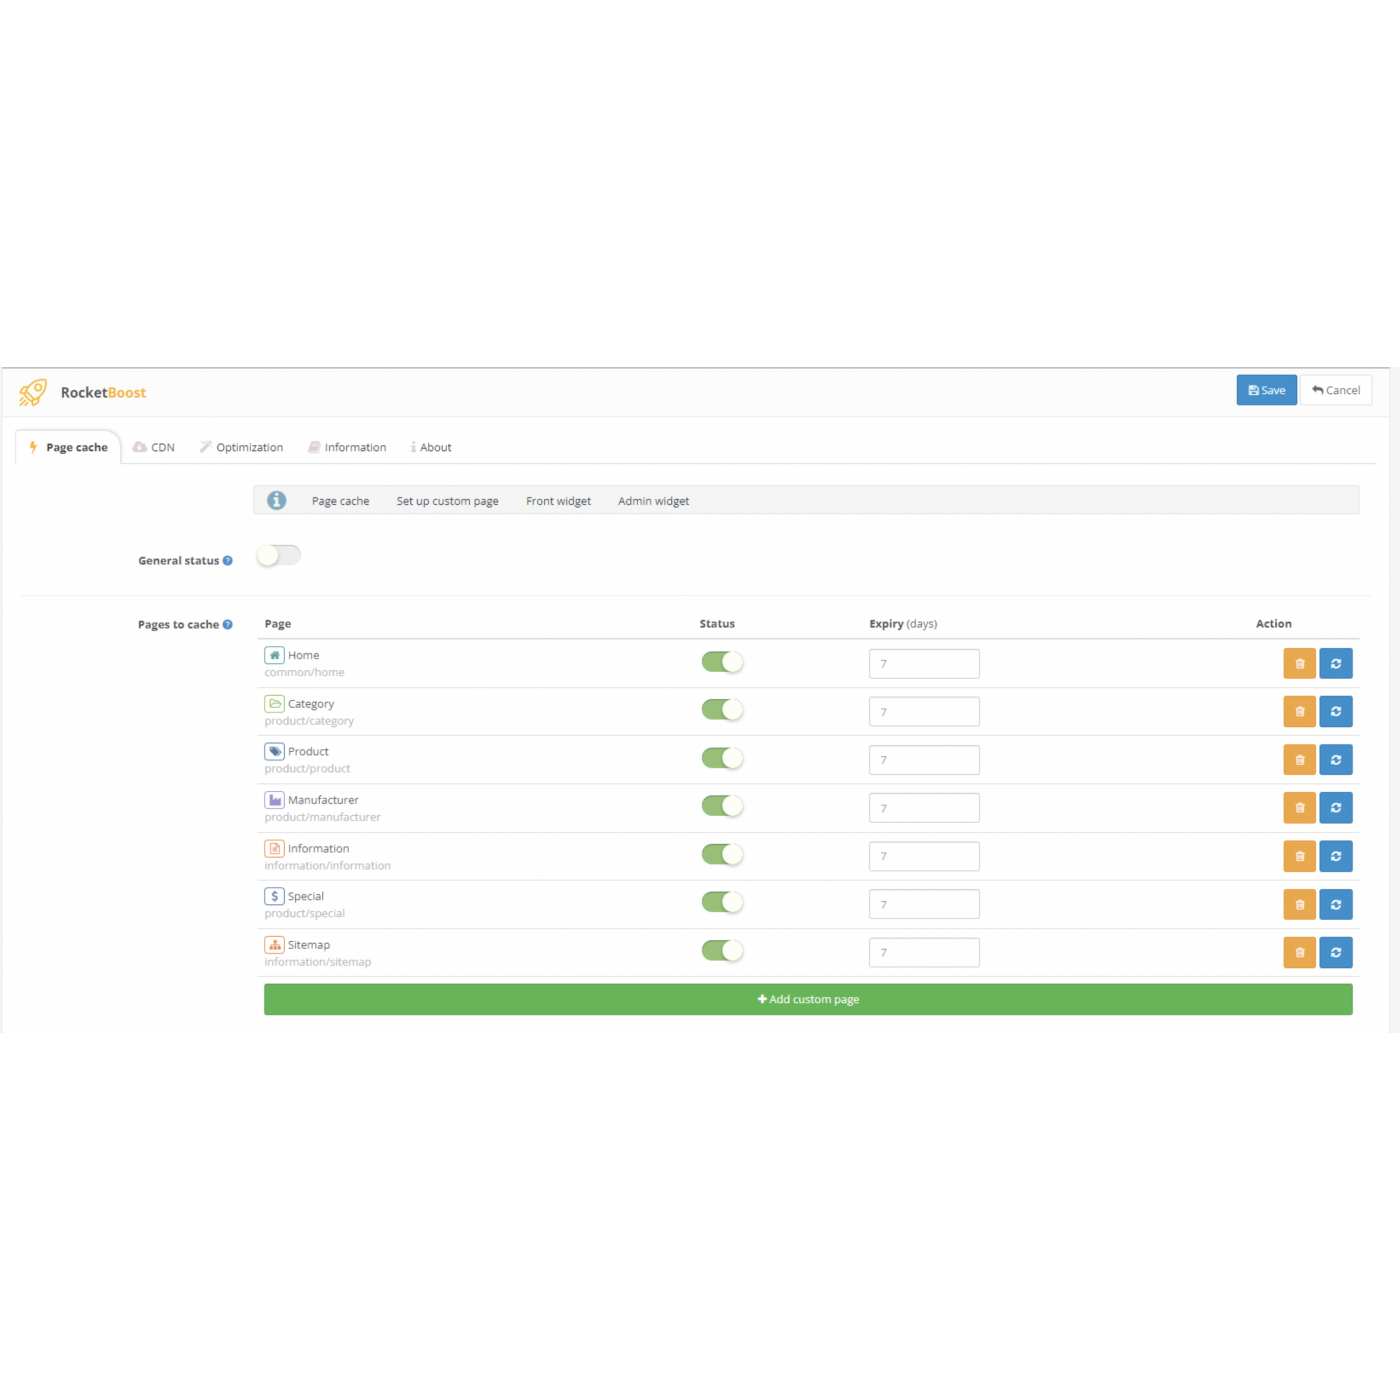Click the RocketBoost rocket logo
Viewport: 1400px width, 1400px height.
(x=33, y=392)
